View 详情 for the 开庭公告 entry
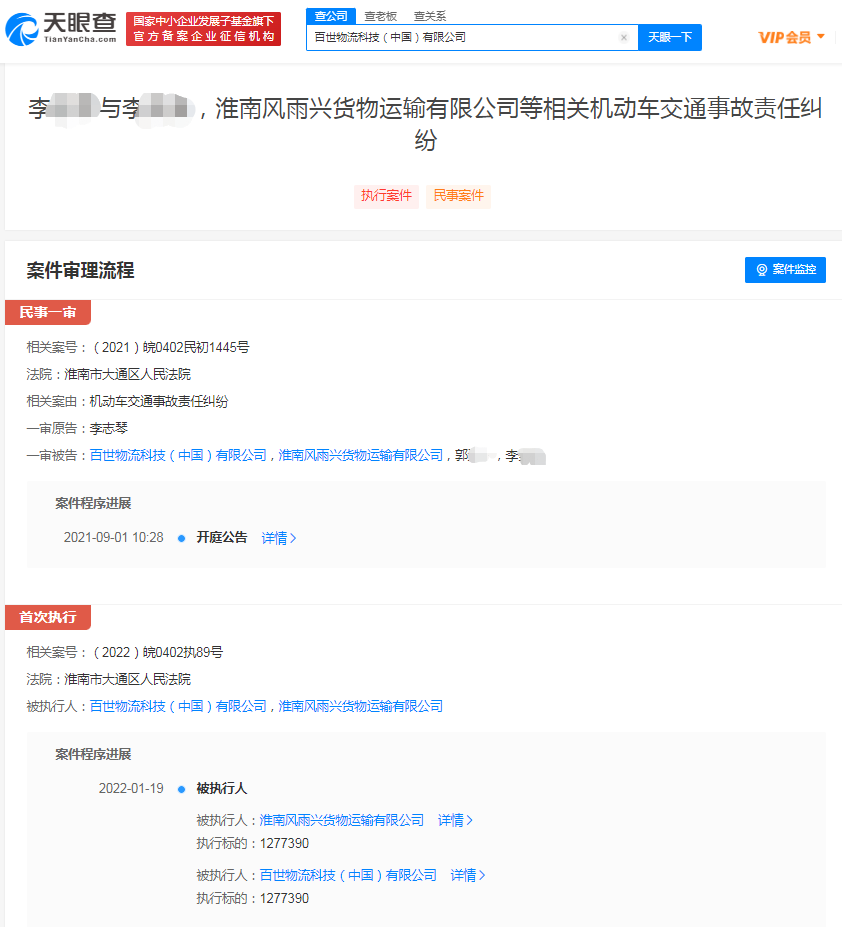This screenshot has width=842, height=927. (278, 538)
